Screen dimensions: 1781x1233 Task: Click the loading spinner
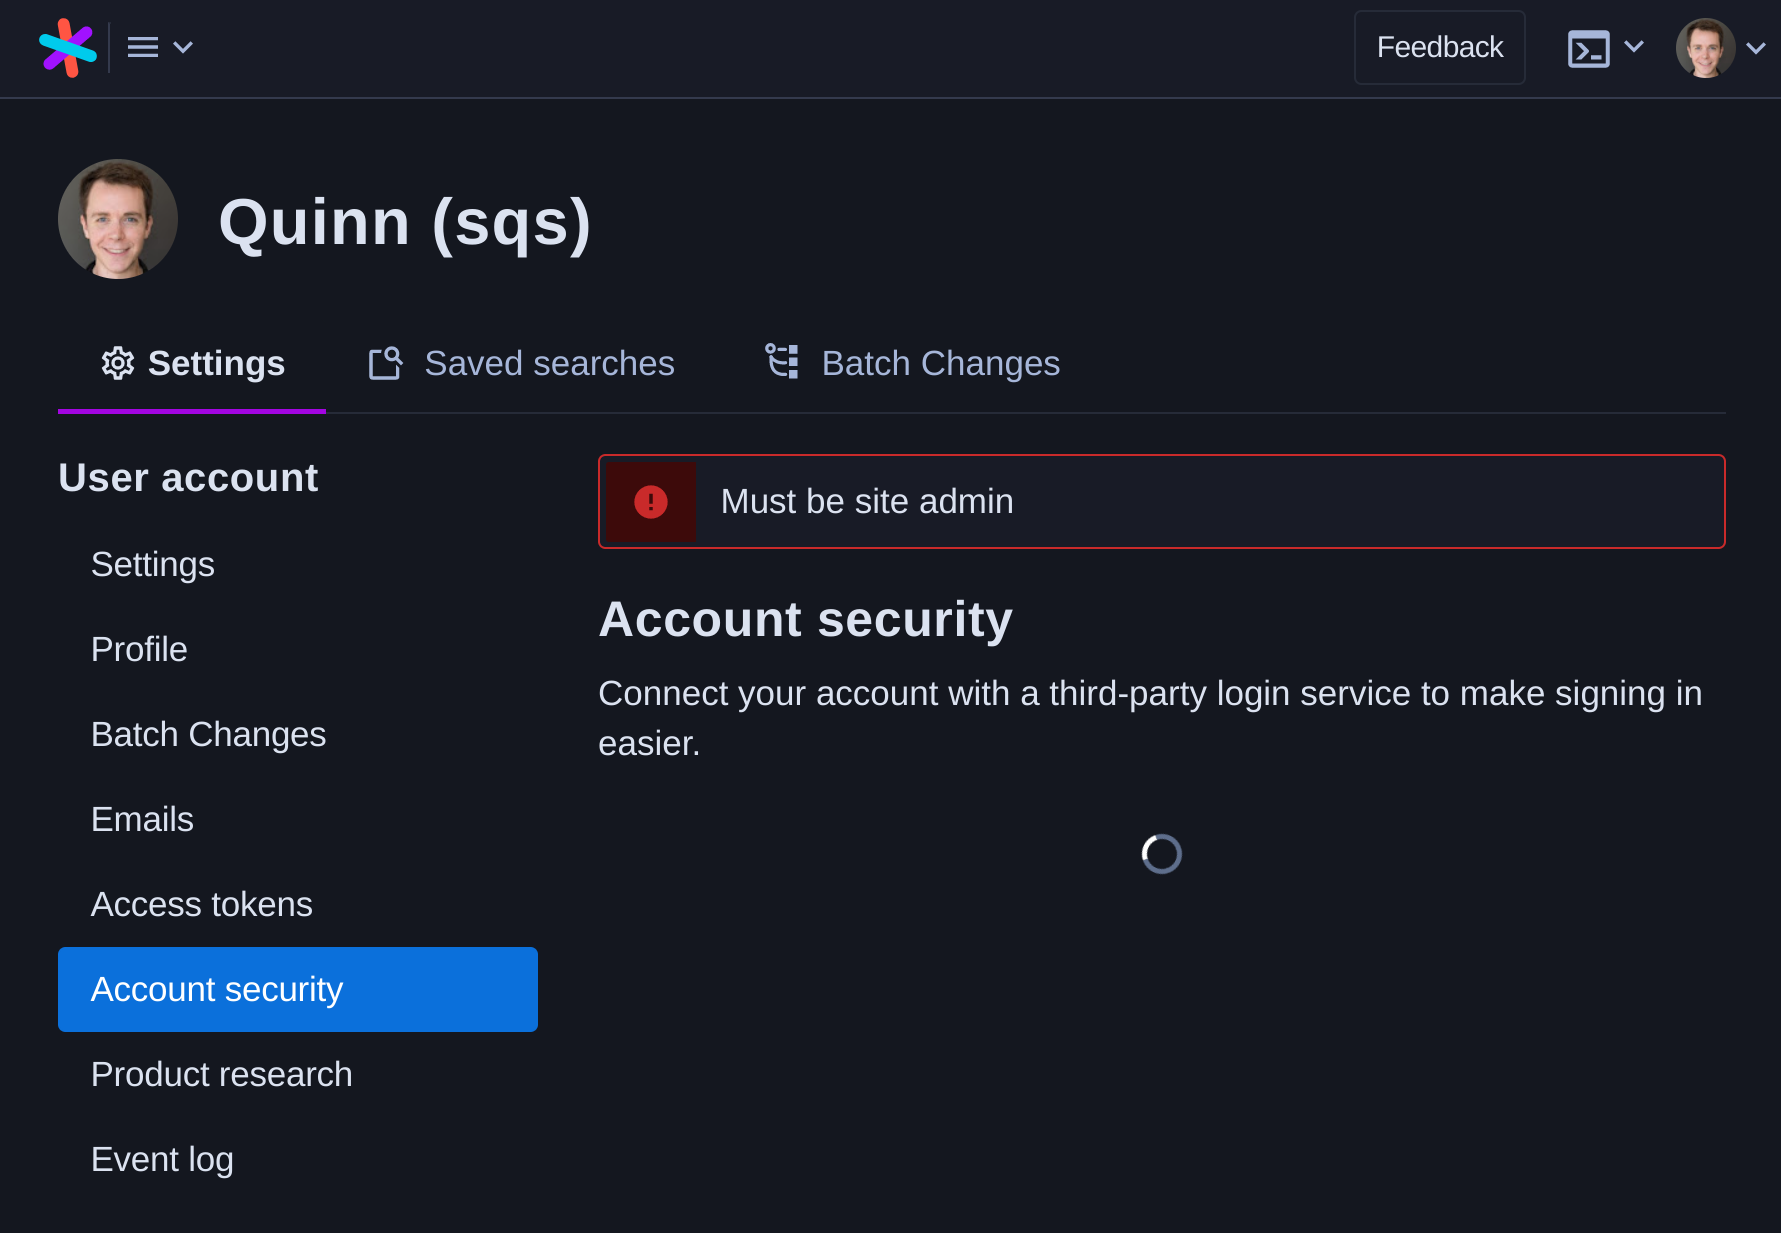pos(1162,854)
